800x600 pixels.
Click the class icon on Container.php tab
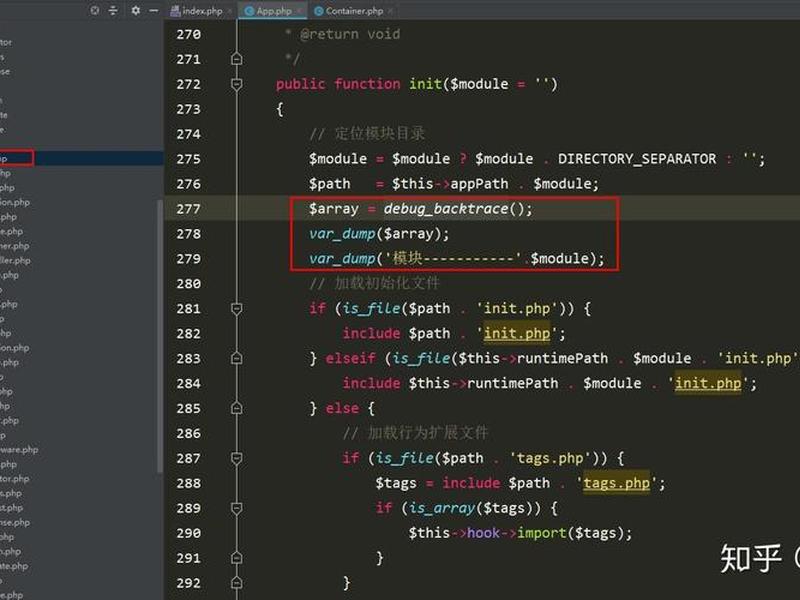[x=319, y=11]
